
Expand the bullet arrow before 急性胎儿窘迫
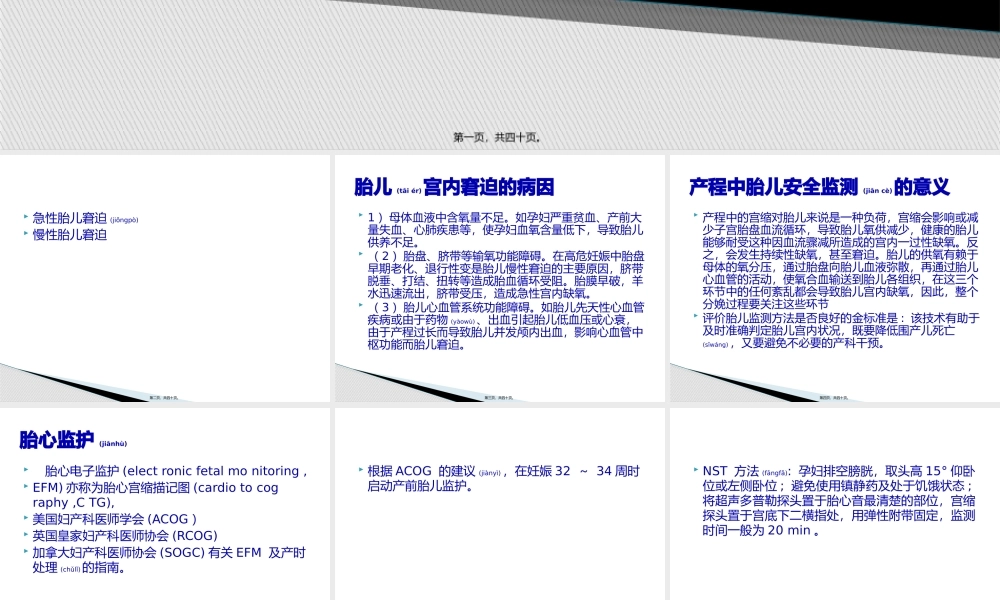pyautogui.click(x=26, y=216)
